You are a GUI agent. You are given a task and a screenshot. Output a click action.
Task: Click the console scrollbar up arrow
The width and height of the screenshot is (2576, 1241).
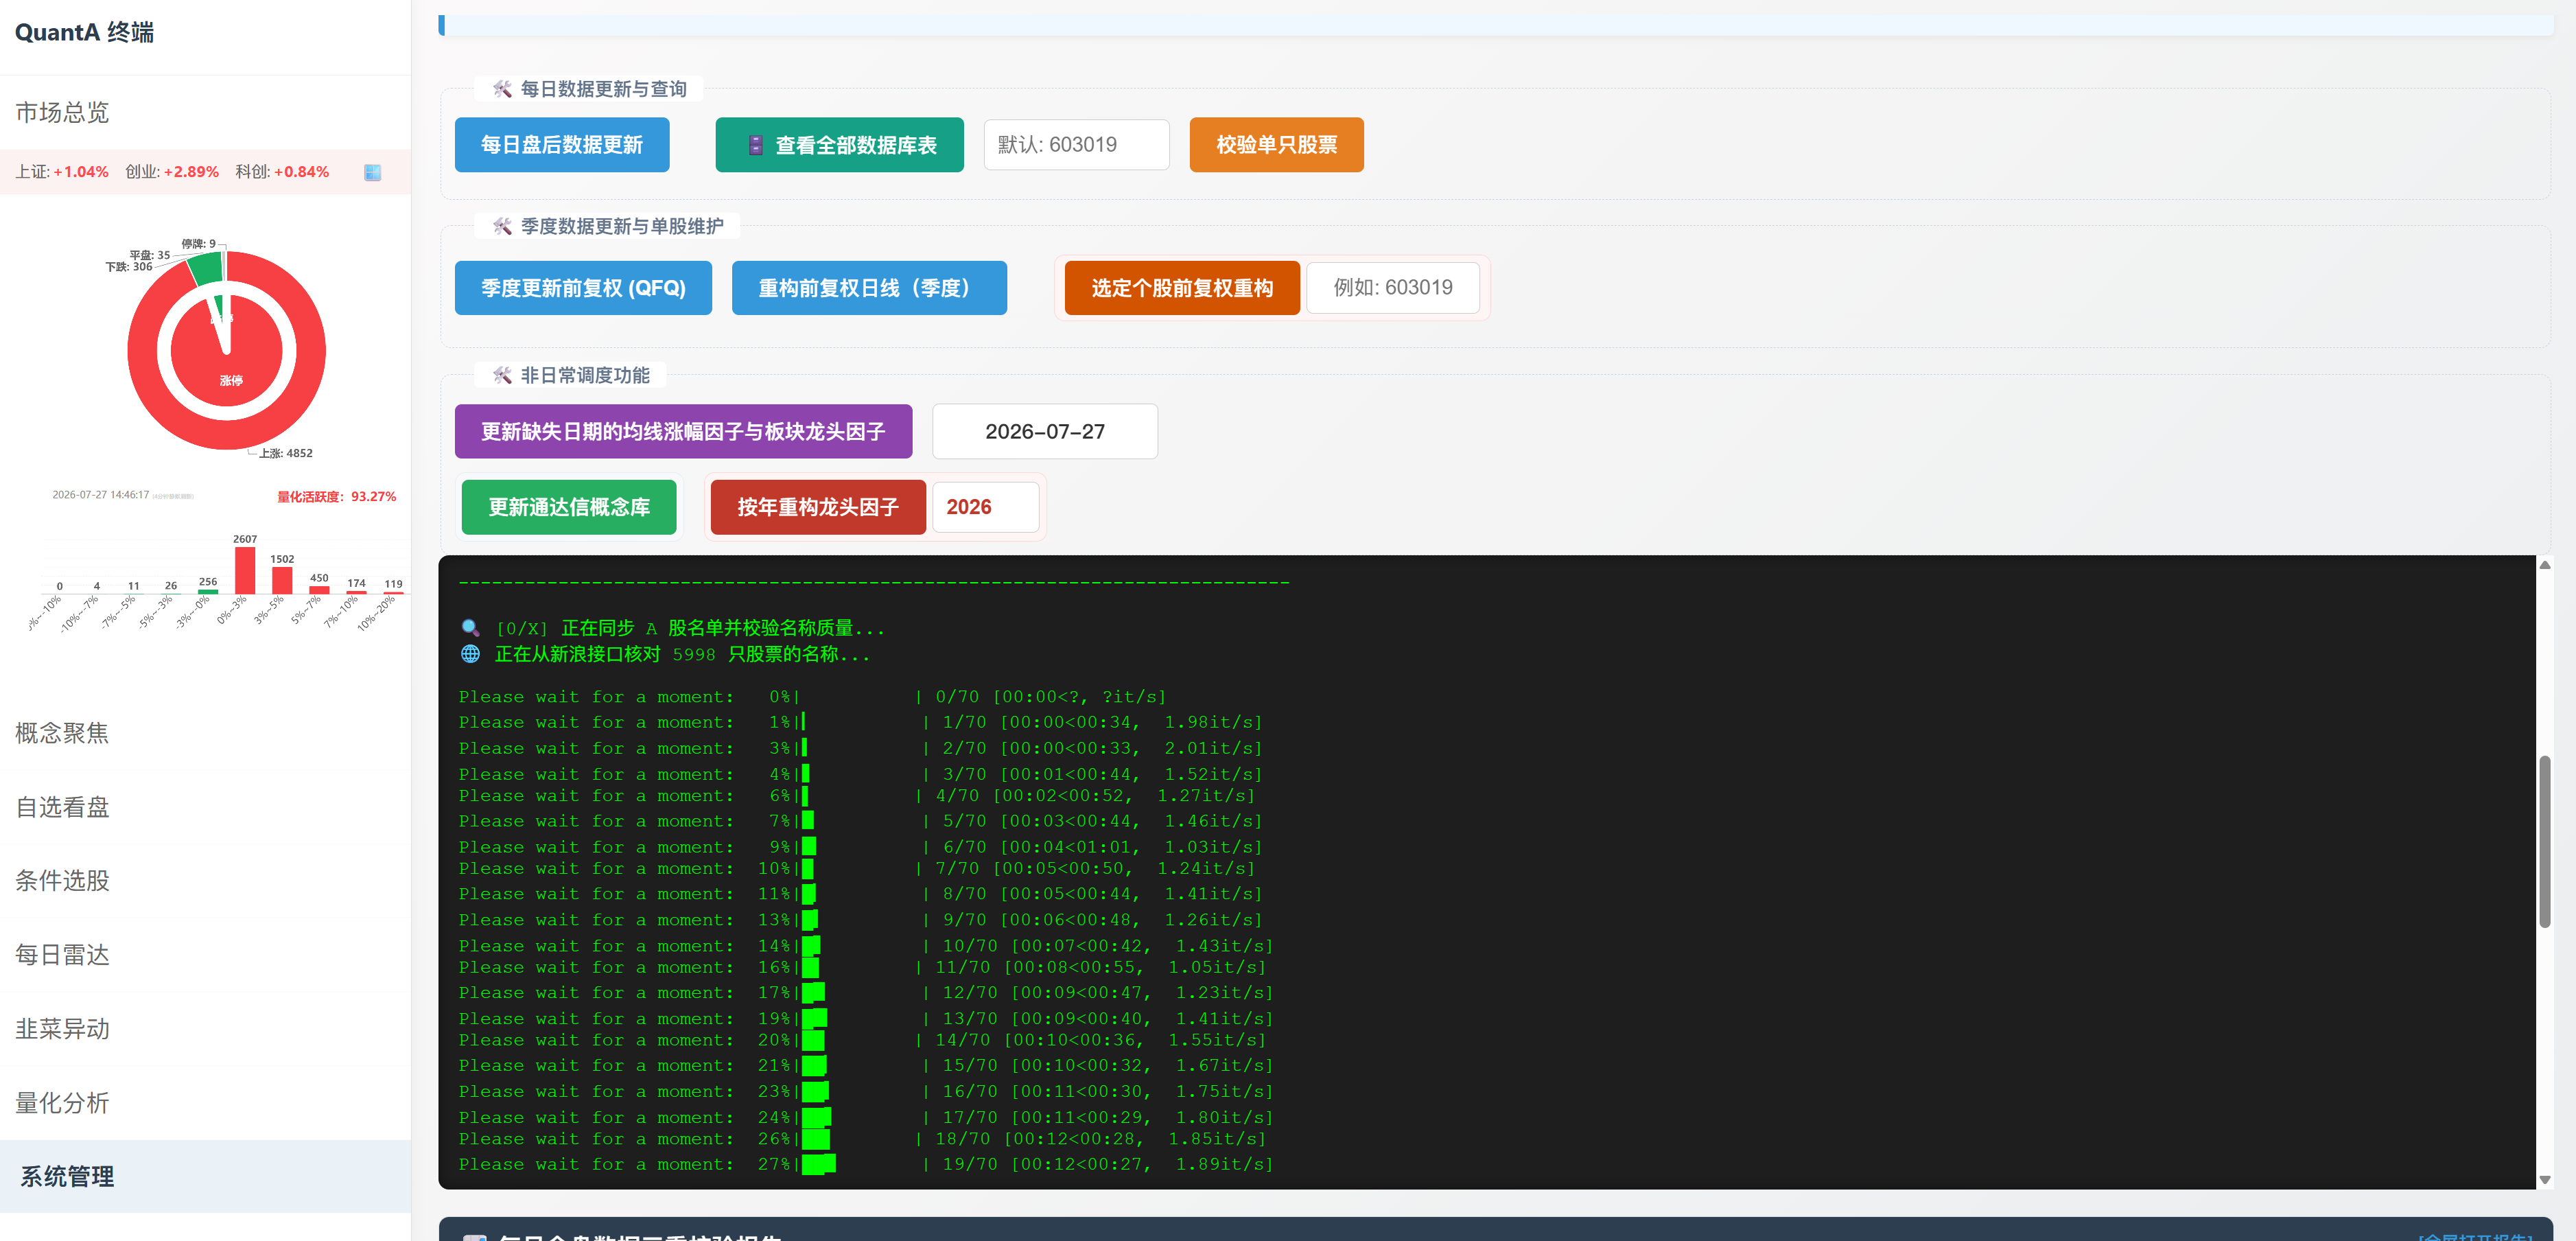[x=2545, y=565]
